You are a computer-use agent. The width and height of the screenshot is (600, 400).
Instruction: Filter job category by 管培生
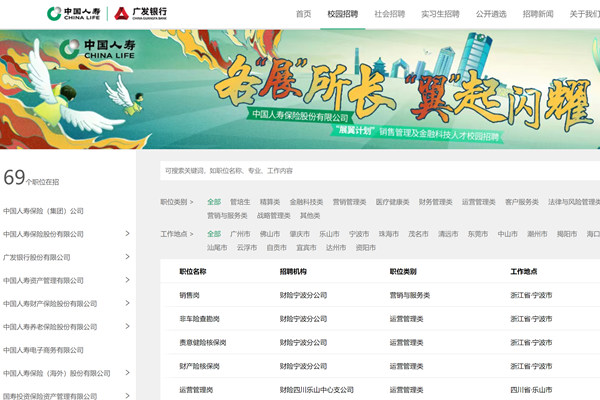point(240,202)
